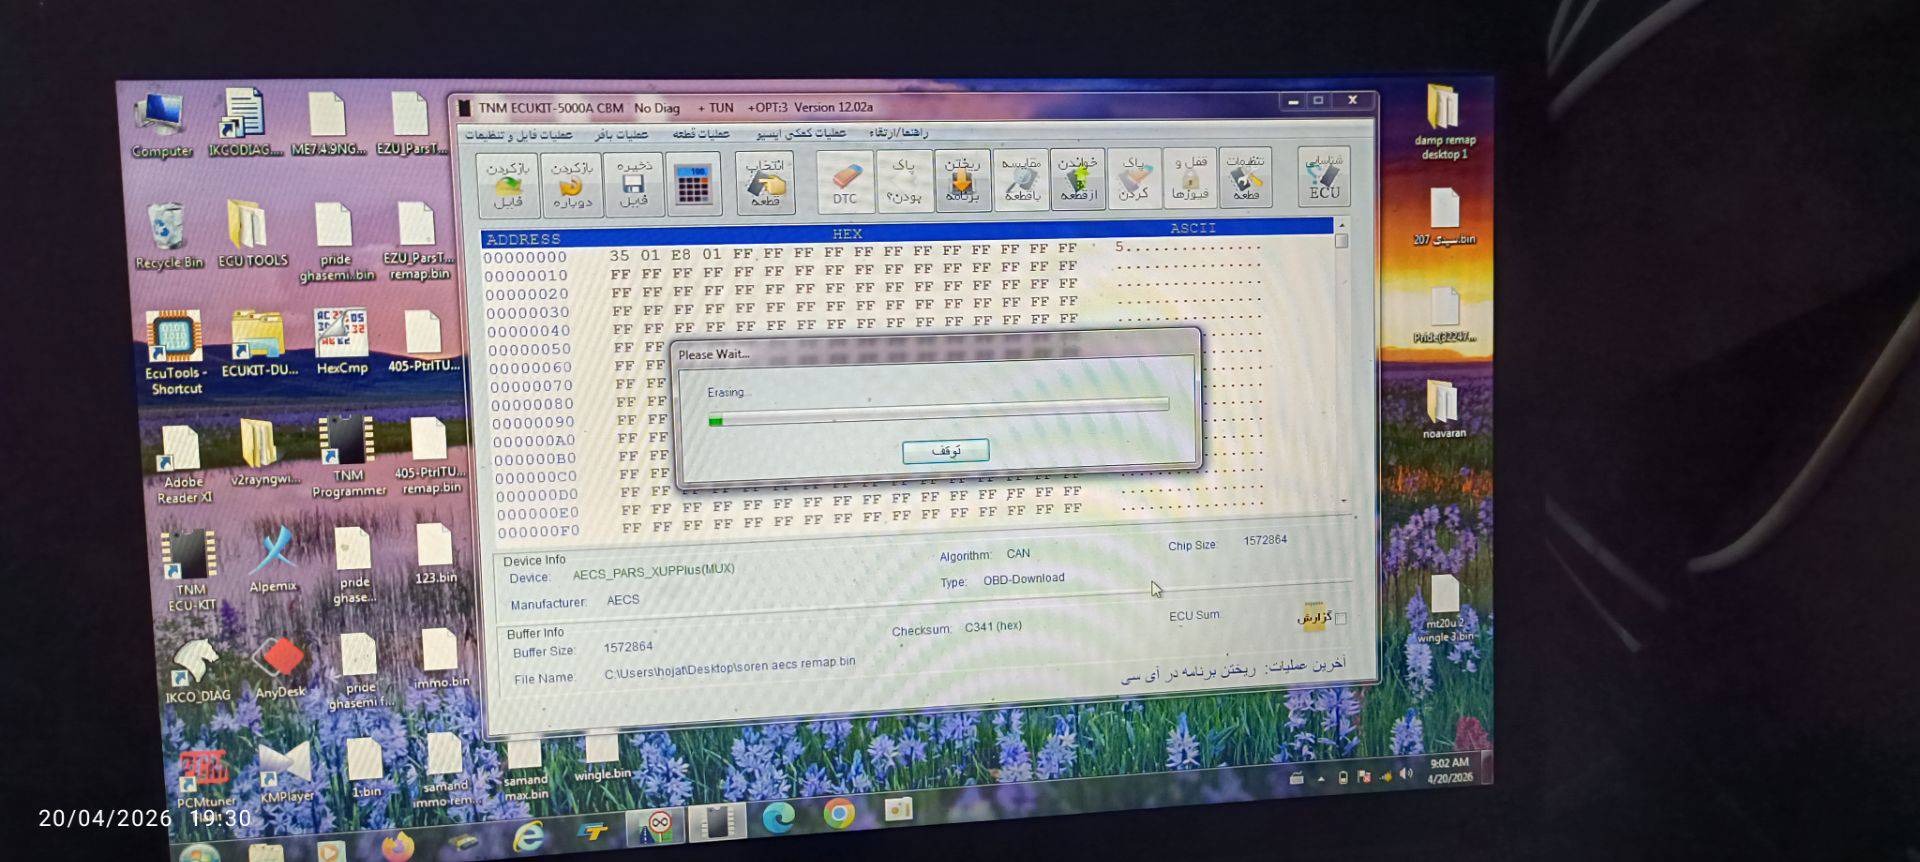This screenshot has width=1920, height=862.
Task: Toggle the گزارش report checkbox
Action: 1341,619
